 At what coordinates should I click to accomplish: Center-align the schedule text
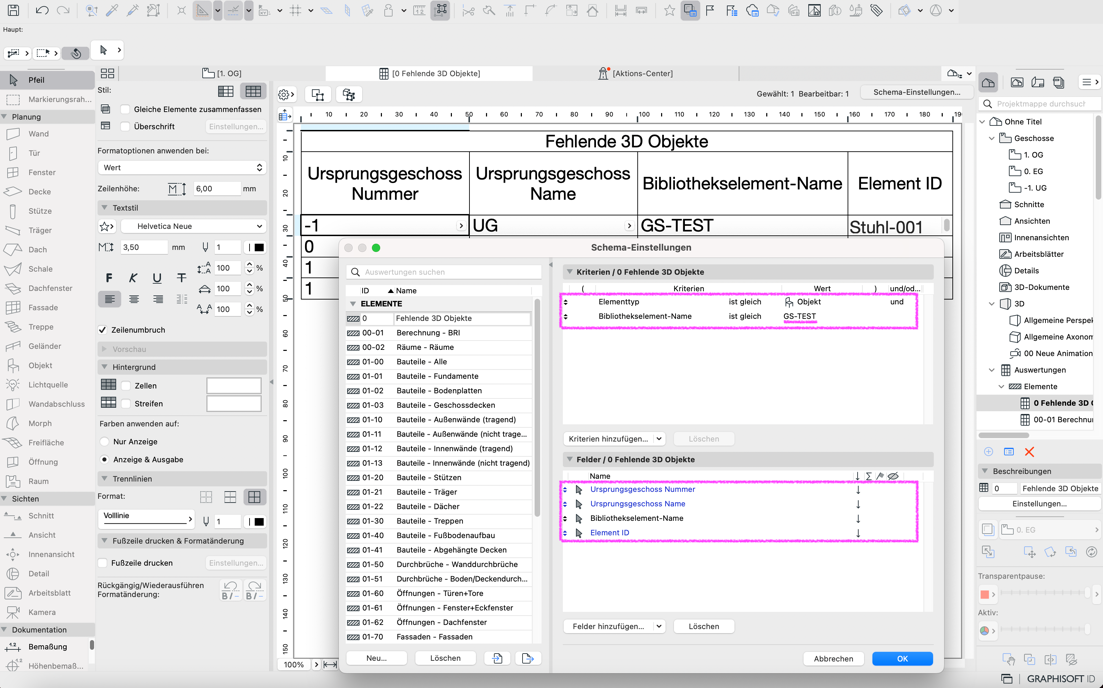pos(134,299)
